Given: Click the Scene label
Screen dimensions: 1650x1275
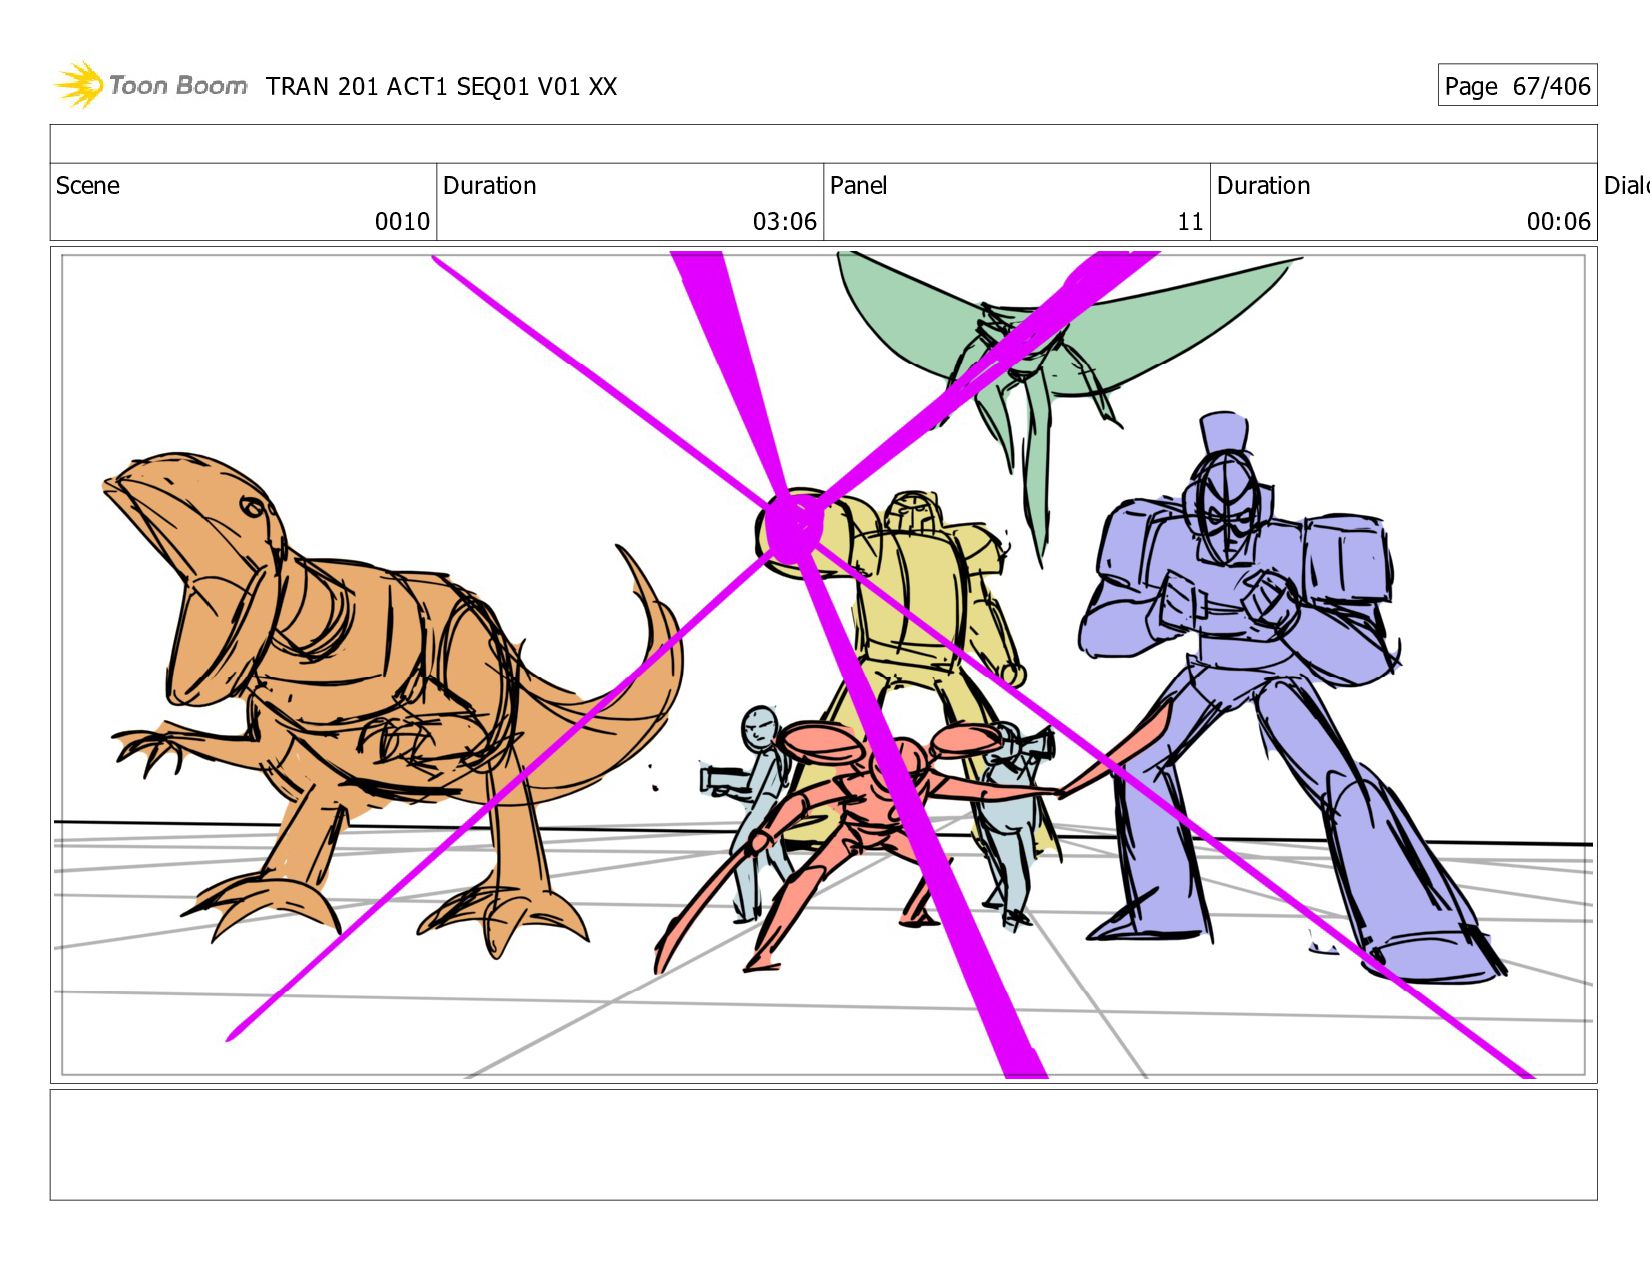Looking at the screenshot, I should tap(88, 186).
